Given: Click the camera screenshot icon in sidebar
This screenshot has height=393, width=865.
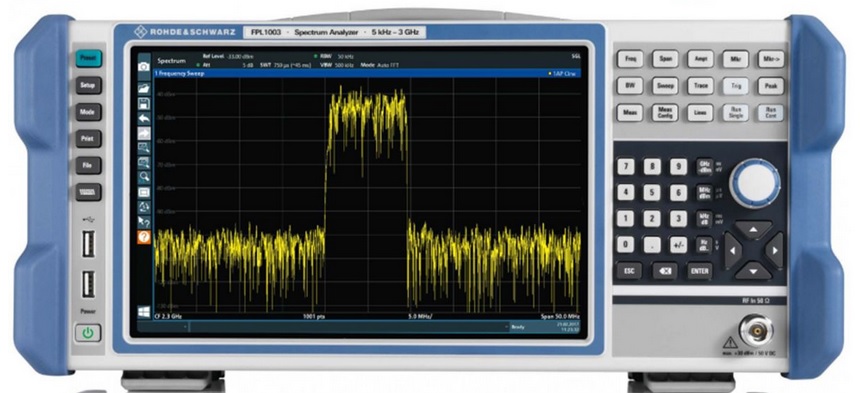Looking at the screenshot, I should coord(144,66).
